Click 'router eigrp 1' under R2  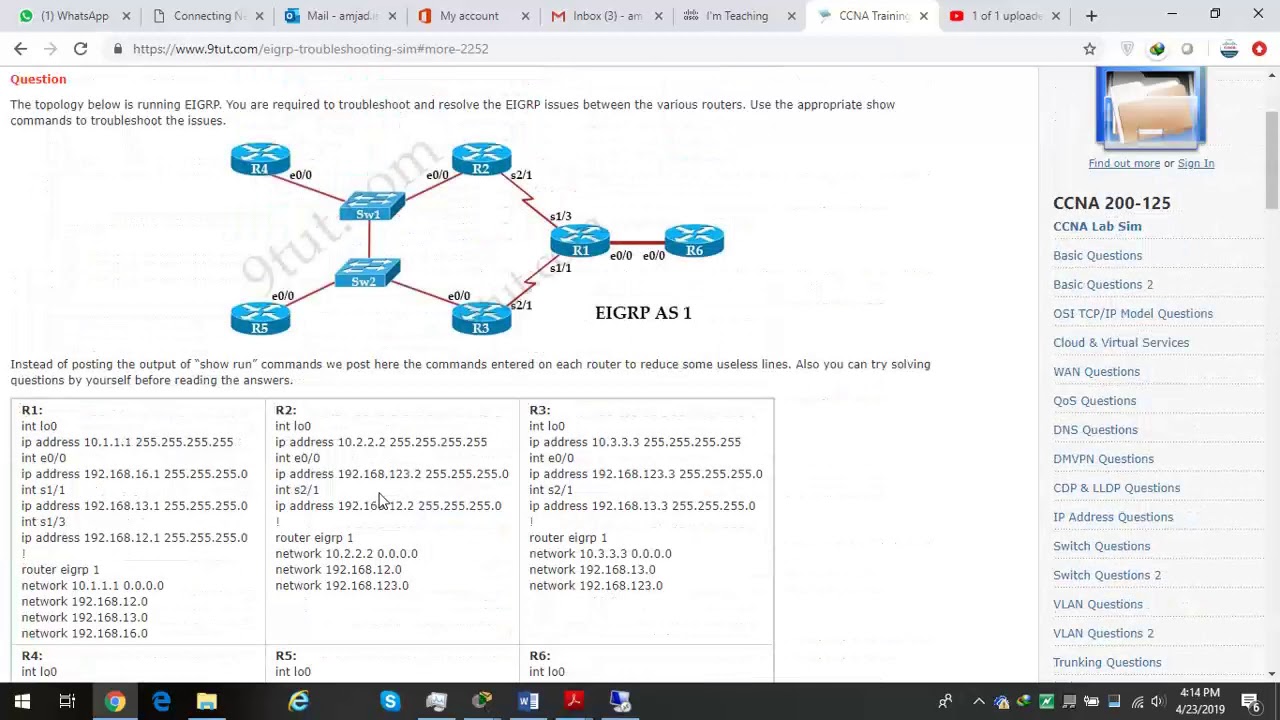click(314, 537)
